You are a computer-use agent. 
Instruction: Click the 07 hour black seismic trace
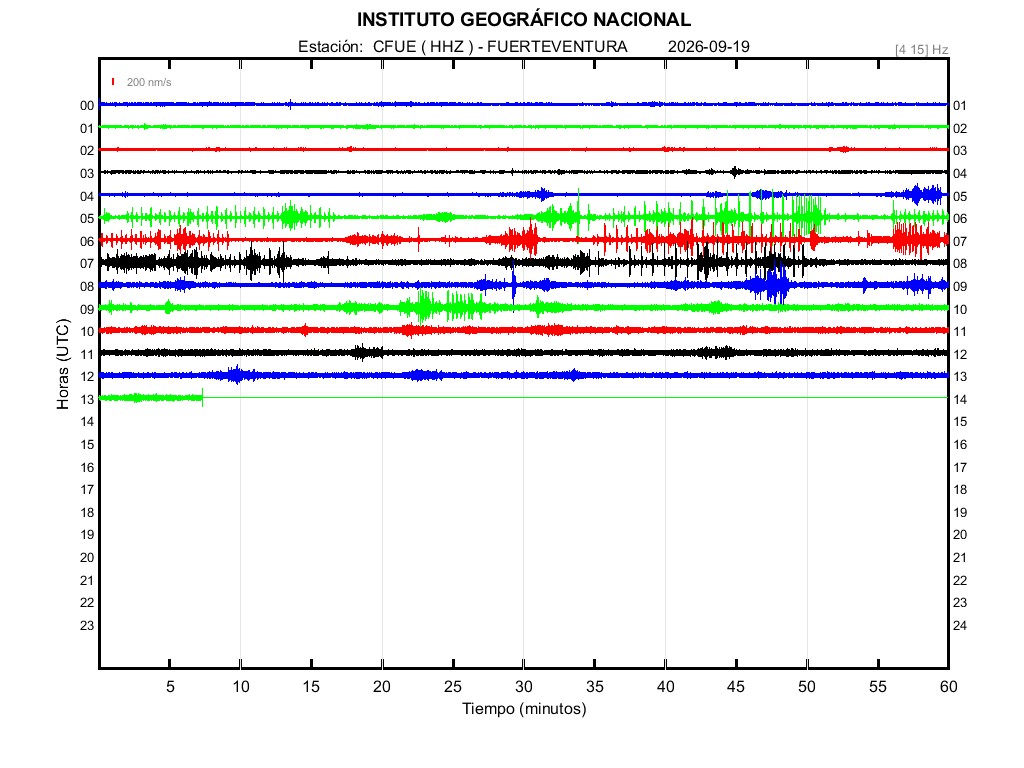tap(523, 263)
